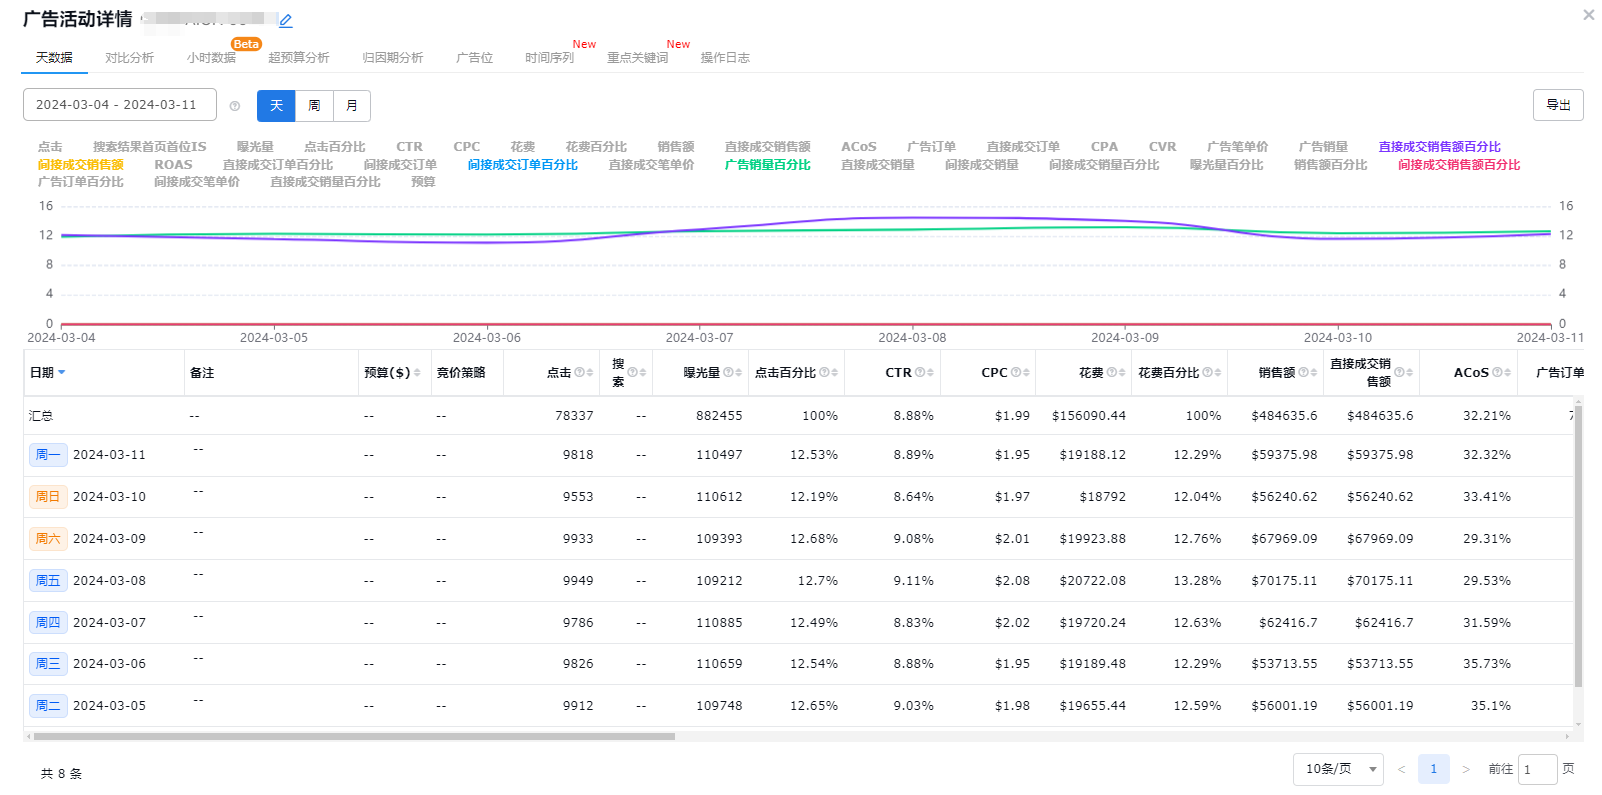The image size is (1602, 795).
Task: Click the table's vertical scrollbar
Action: coord(1578,545)
